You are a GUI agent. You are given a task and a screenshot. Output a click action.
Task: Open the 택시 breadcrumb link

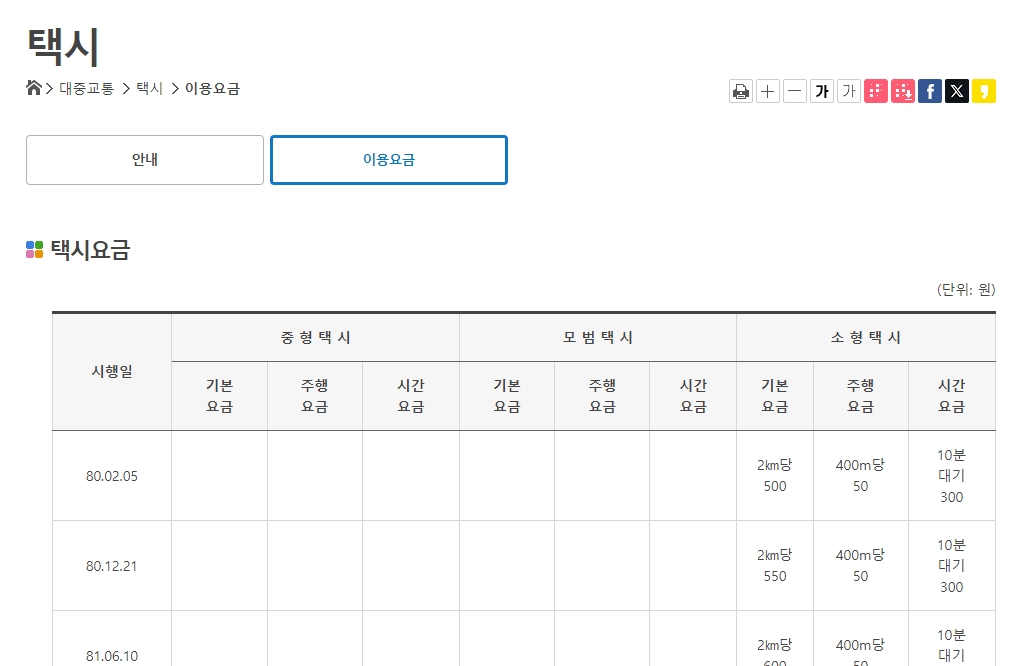click(148, 89)
